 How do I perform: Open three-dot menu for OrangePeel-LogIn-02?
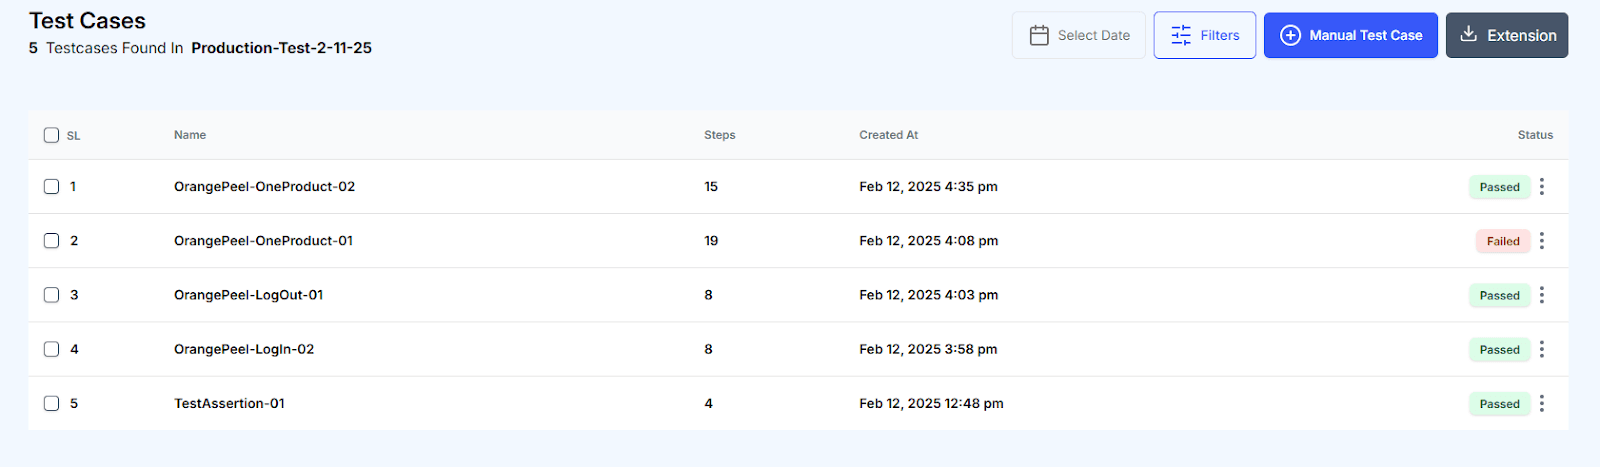click(1542, 349)
